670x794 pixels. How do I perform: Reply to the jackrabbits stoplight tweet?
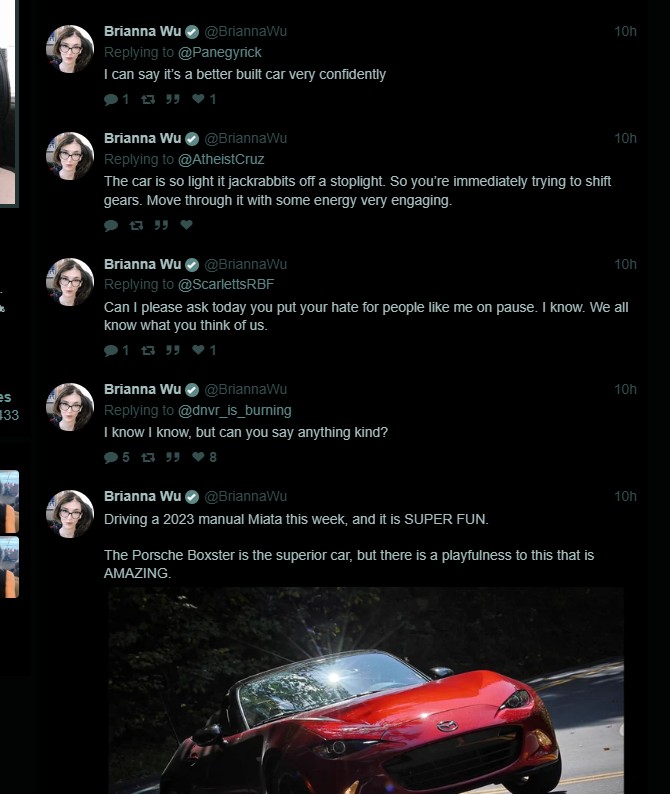click(111, 225)
